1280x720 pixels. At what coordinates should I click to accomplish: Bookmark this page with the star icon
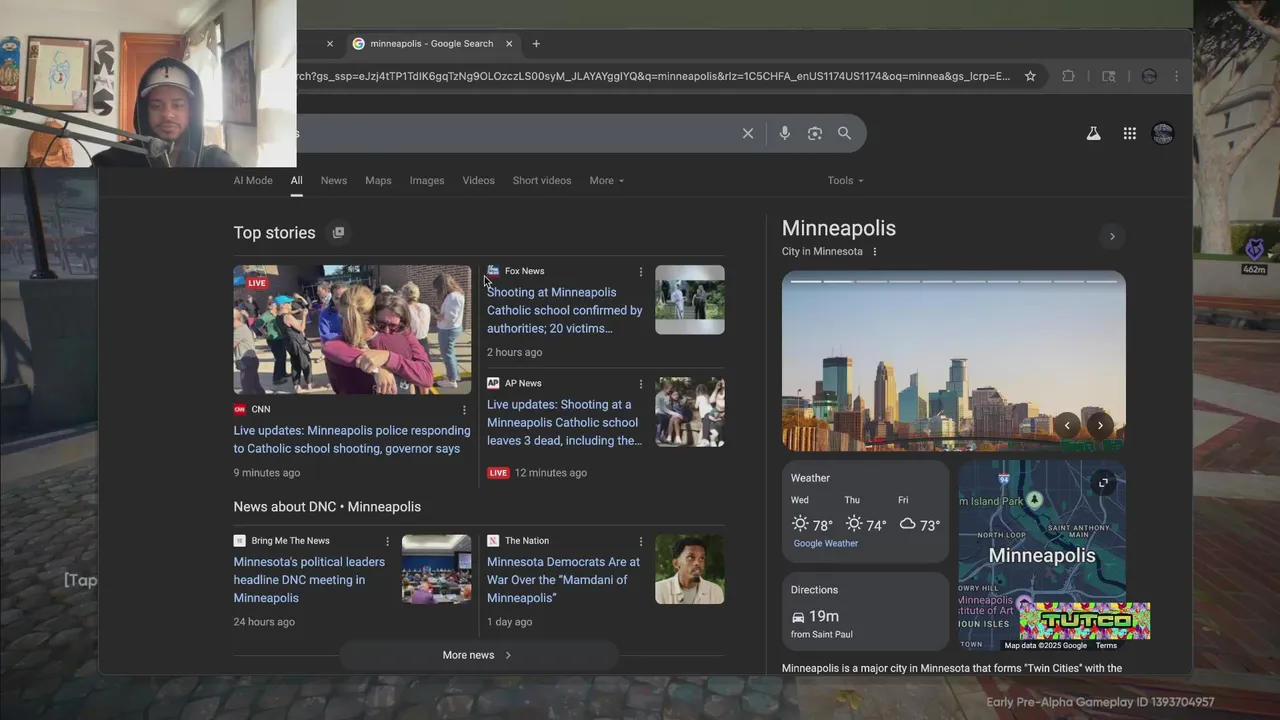1030,76
